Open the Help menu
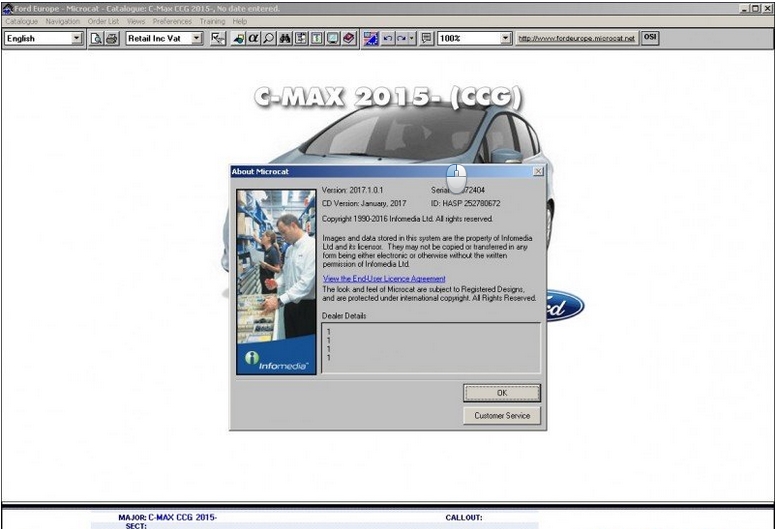 coord(239,21)
